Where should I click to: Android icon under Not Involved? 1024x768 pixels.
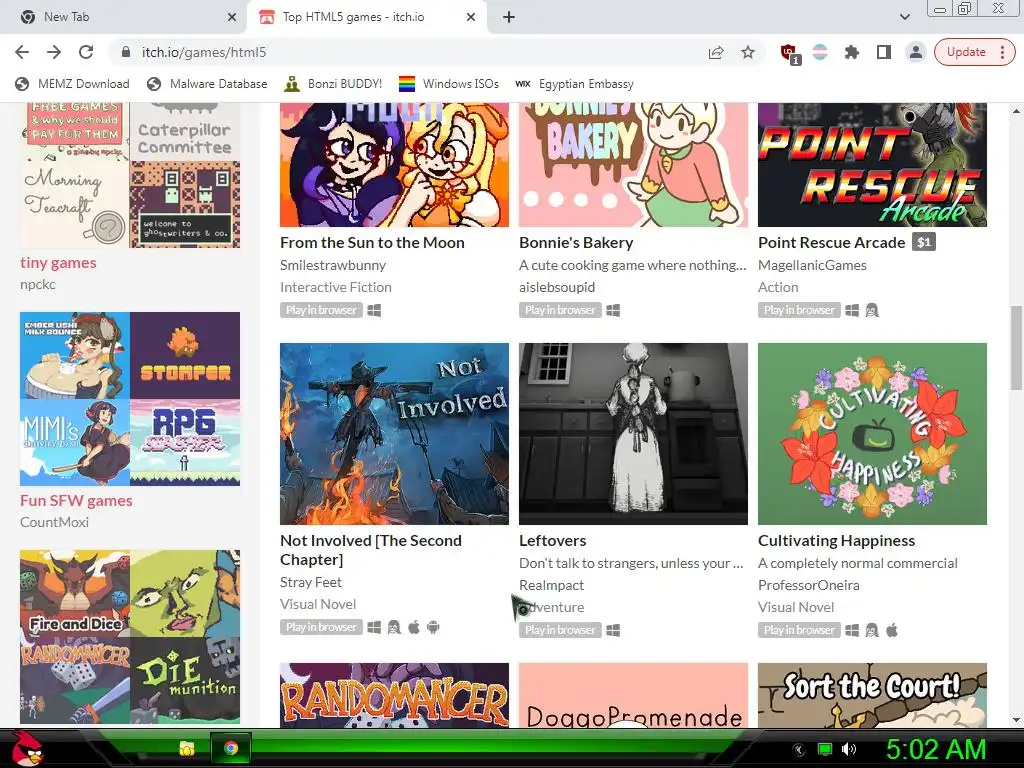click(433, 628)
